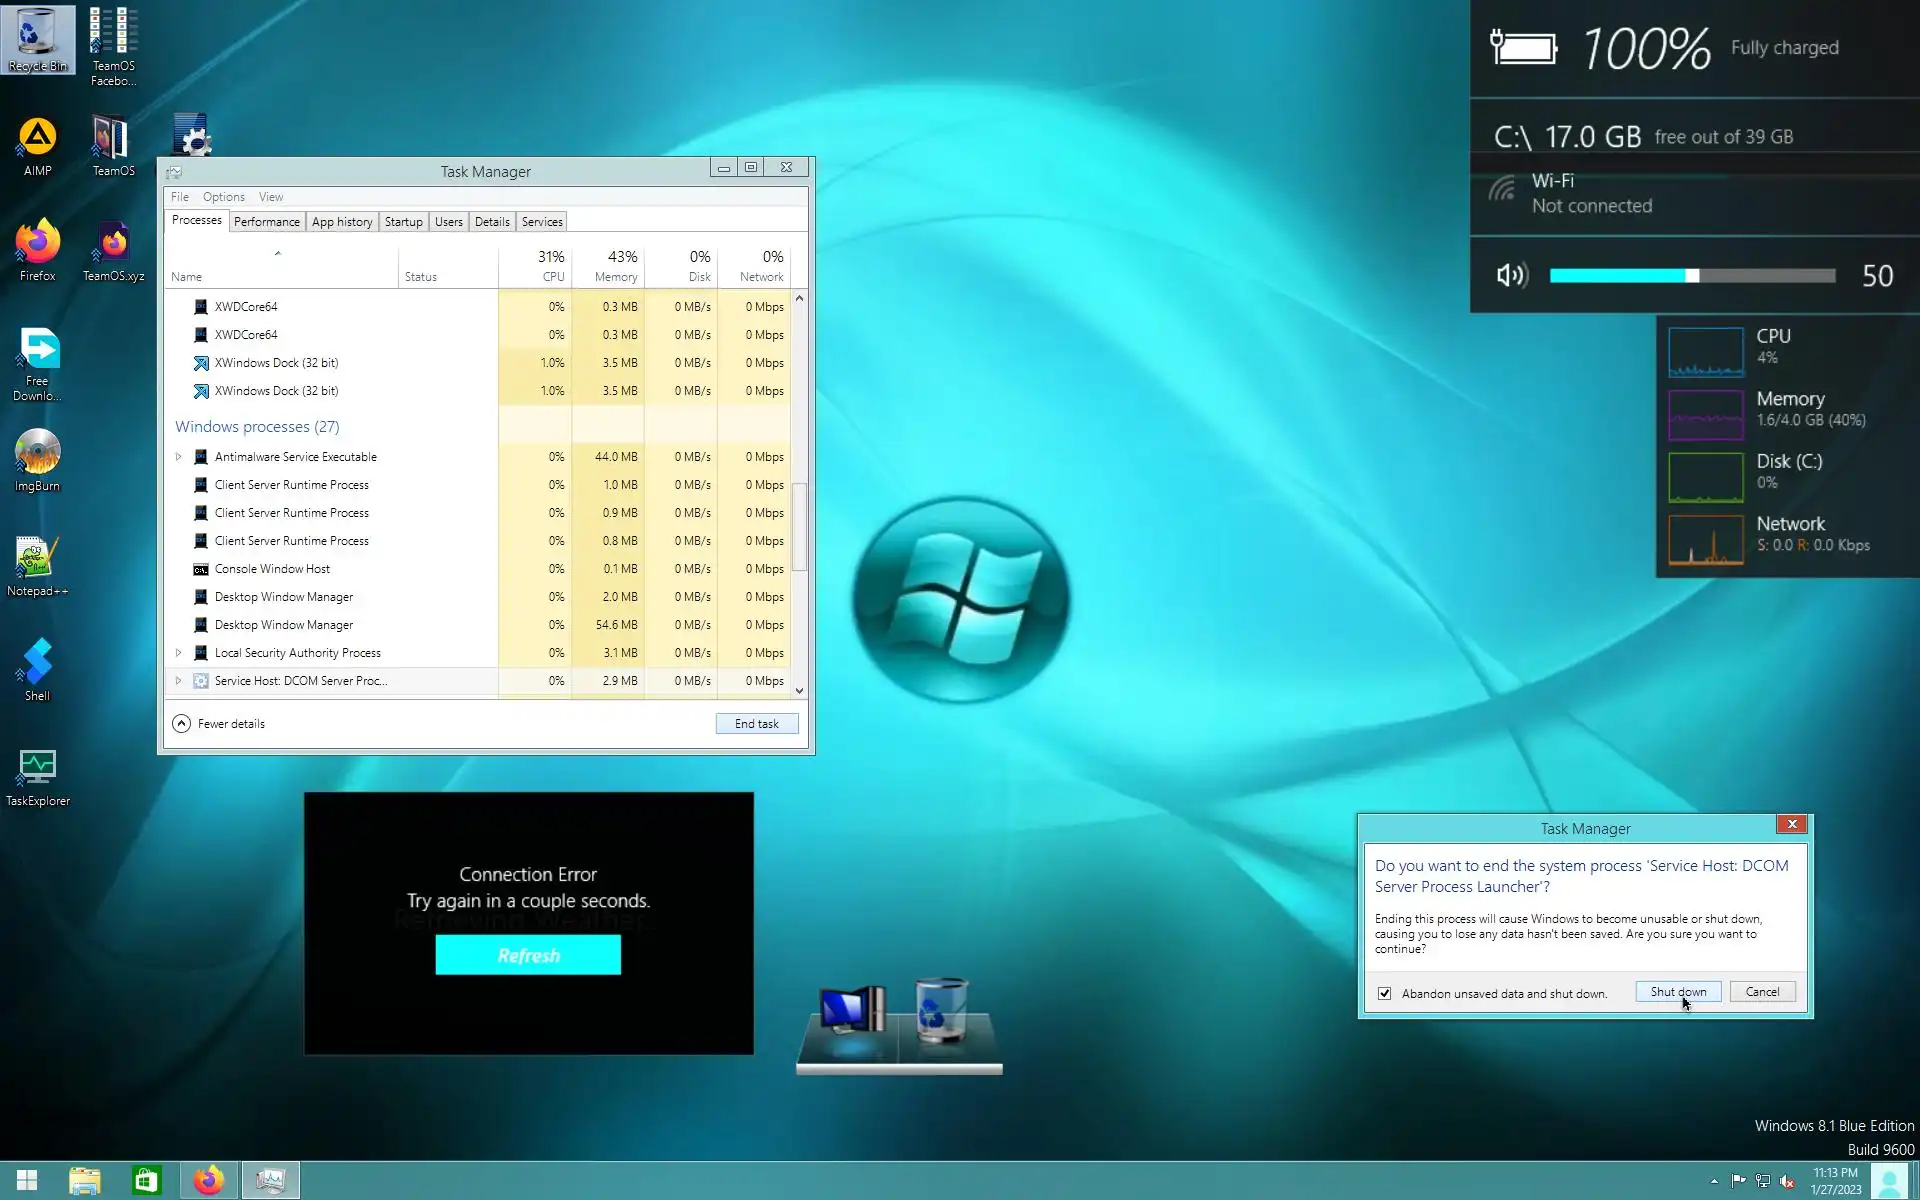Click the speaker volume icon in the widget
Image resolution: width=1920 pixels, height=1200 pixels.
pyautogui.click(x=1512, y=275)
